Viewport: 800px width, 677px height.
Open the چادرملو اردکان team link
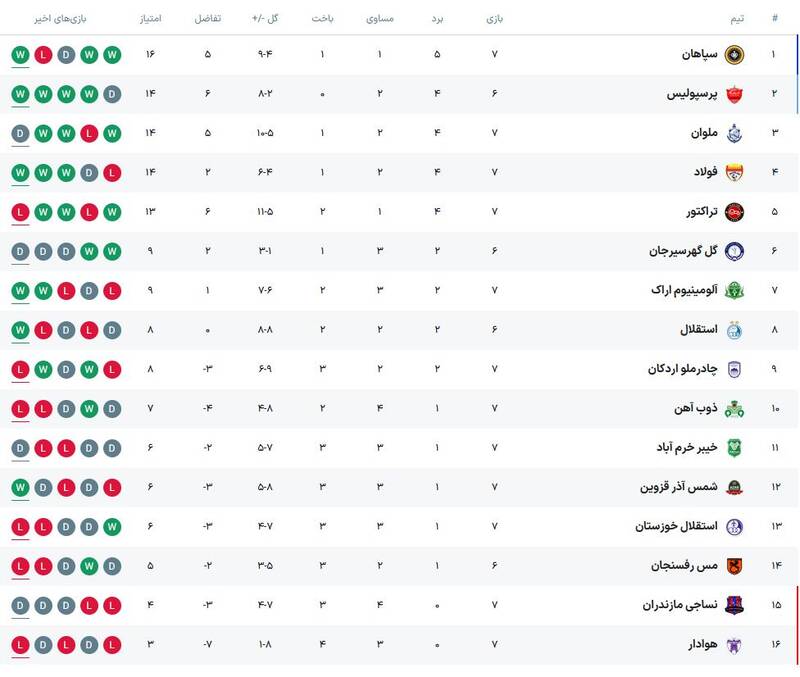(682, 369)
